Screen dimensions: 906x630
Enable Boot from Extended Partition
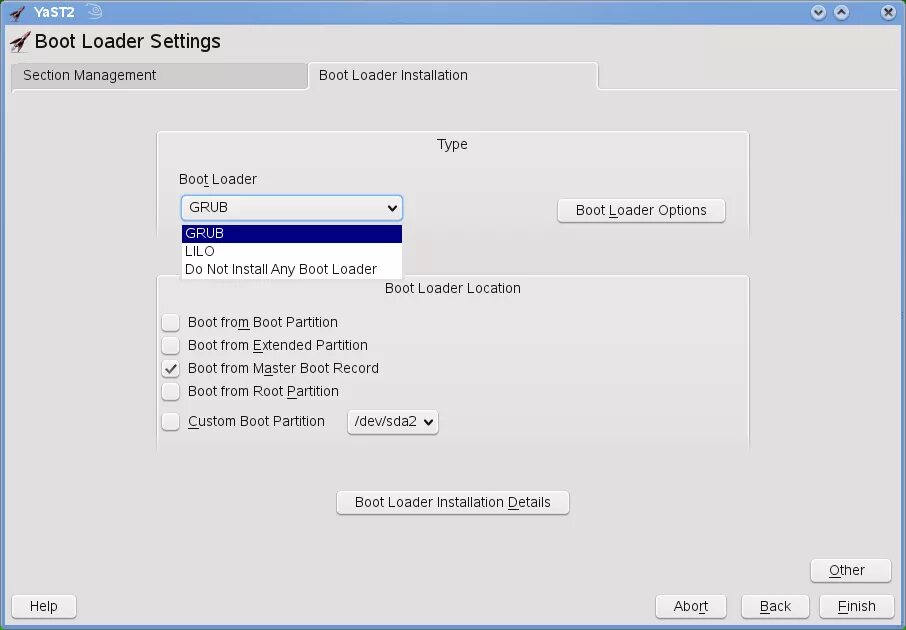click(170, 346)
